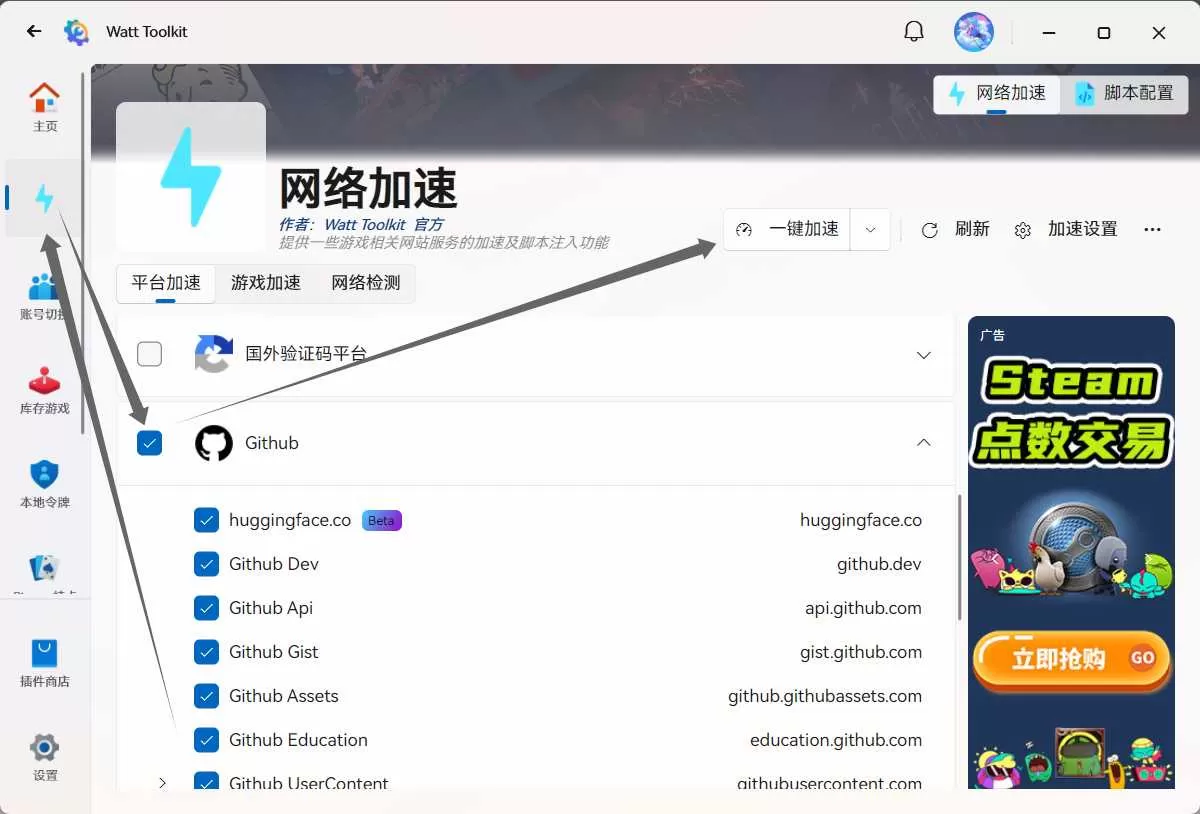
Task: Click the Watt Toolkit logo icon
Action: click(x=77, y=32)
